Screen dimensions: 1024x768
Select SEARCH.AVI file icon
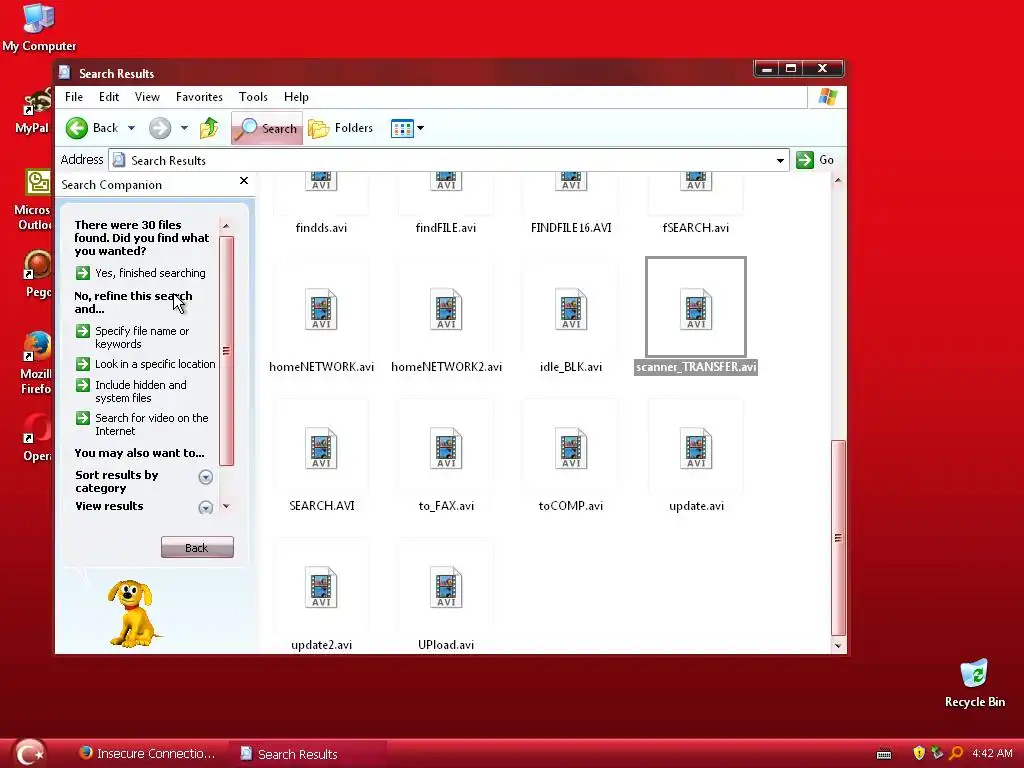pos(321,449)
